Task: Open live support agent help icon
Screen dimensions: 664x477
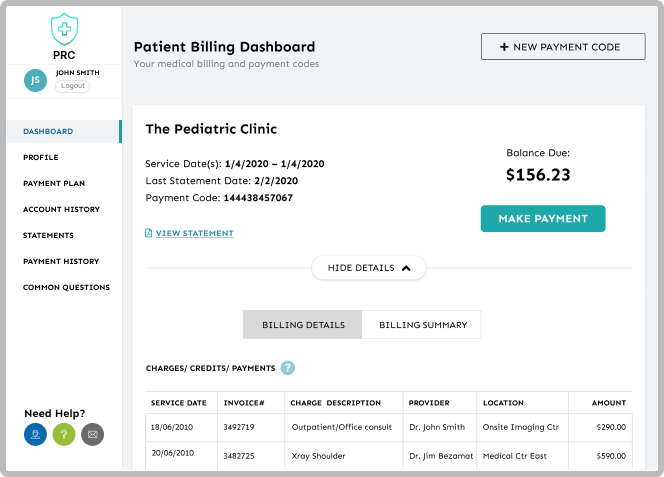Action: point(36,435)
